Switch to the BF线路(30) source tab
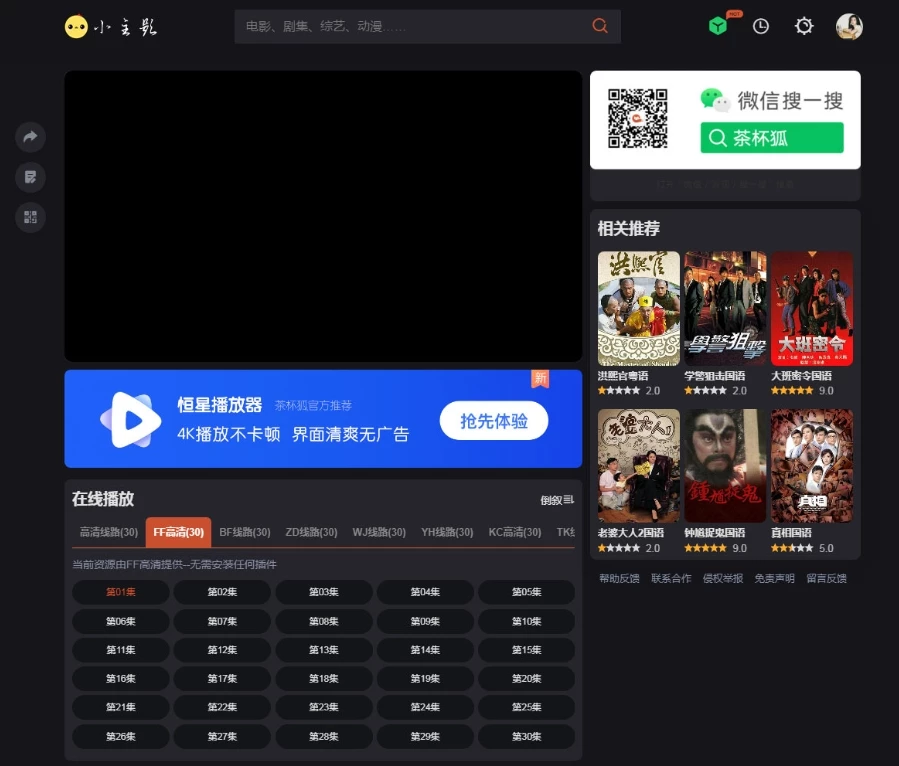 pos(244,532)
